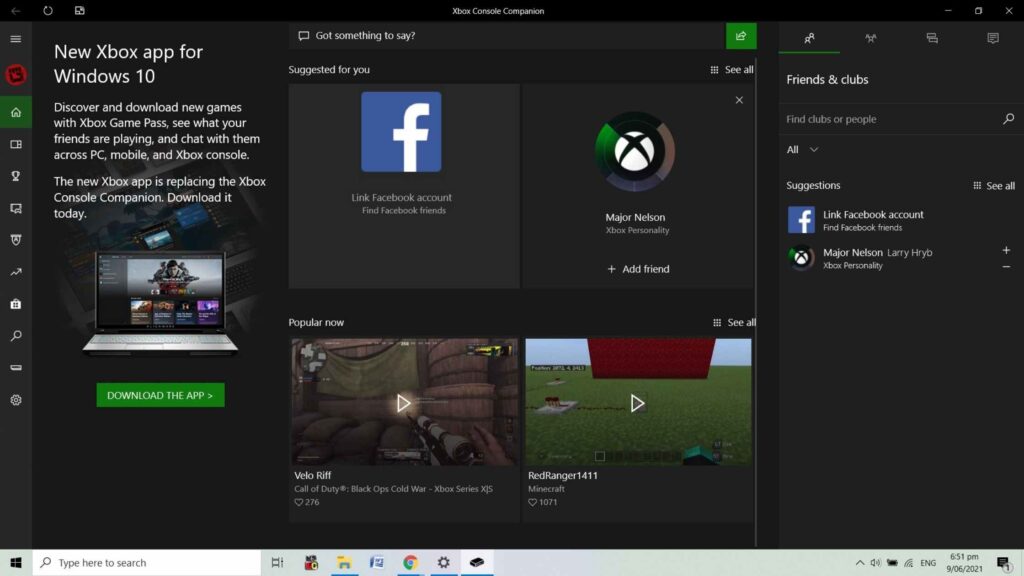This screenshot has height=576, width=1024.
Task: Open My games in sidebar
Action: (x=16, y=144)
